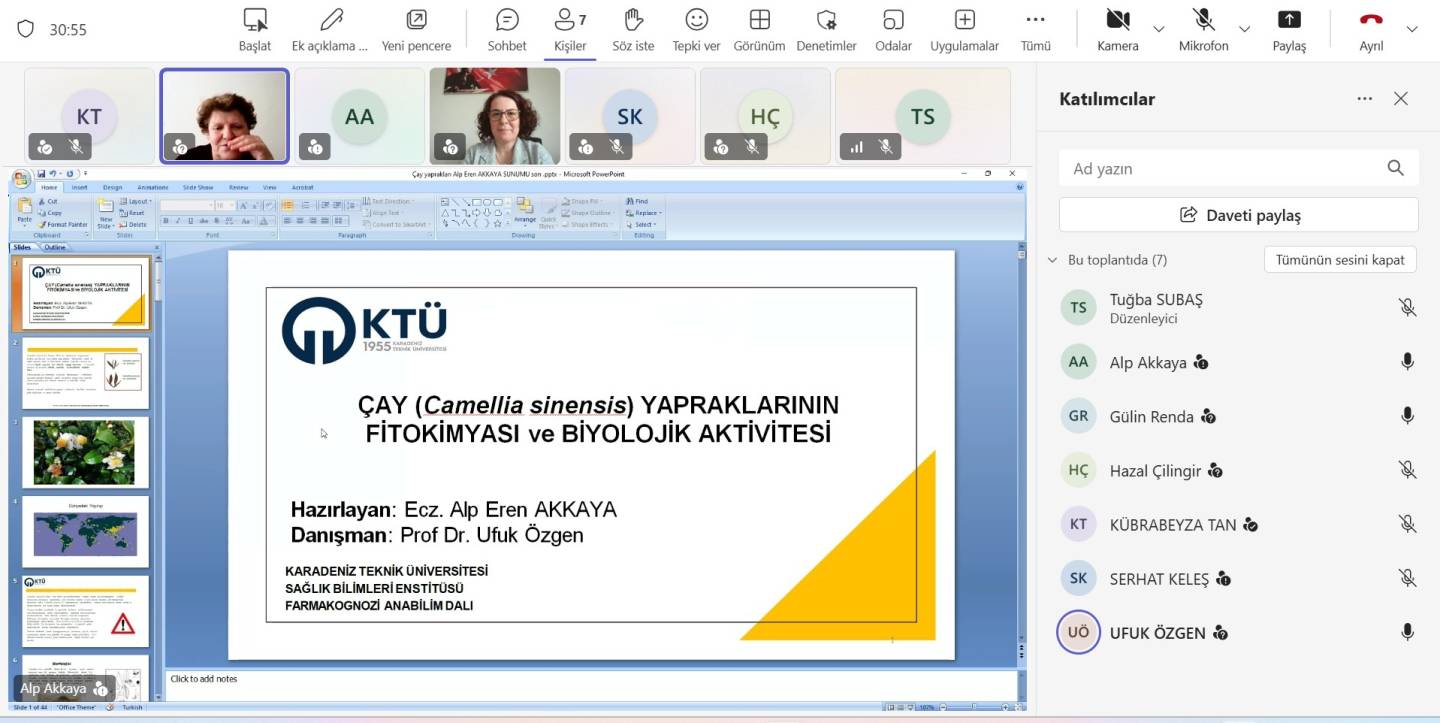The height and width of the screenshot is (723, 1440).
Task: Toggle Tuğba SUBAŞ's muted microphone icon
Action: point(1407,308)
